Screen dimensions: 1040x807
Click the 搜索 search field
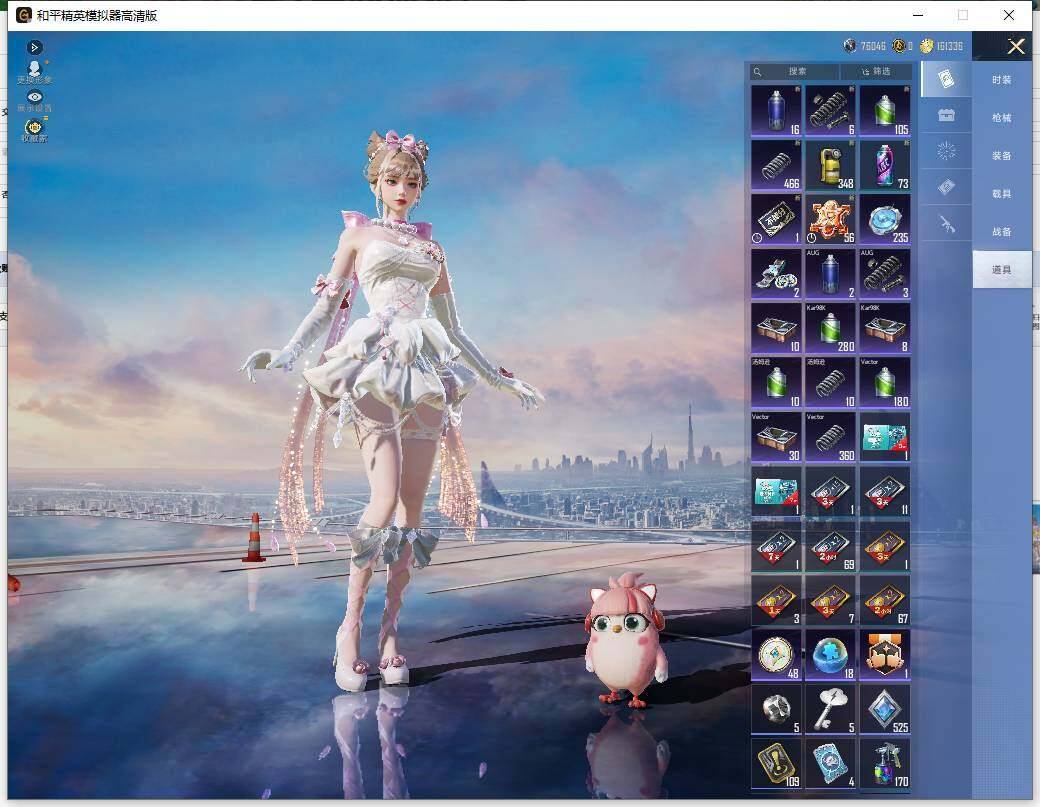[x=795, y=71]
